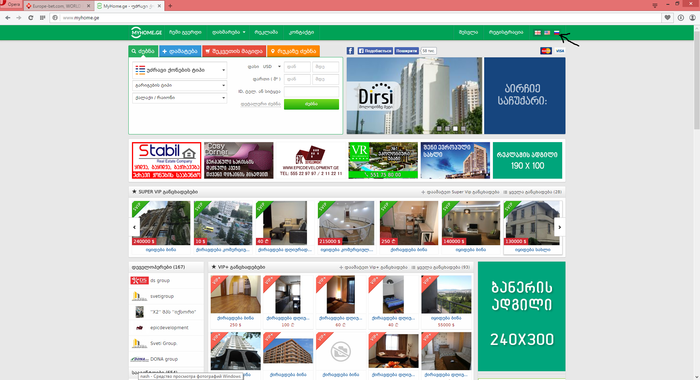Open the 'ds group' developer entry
The width and height of the screenshot is (700, 380).
click(166, 280)
